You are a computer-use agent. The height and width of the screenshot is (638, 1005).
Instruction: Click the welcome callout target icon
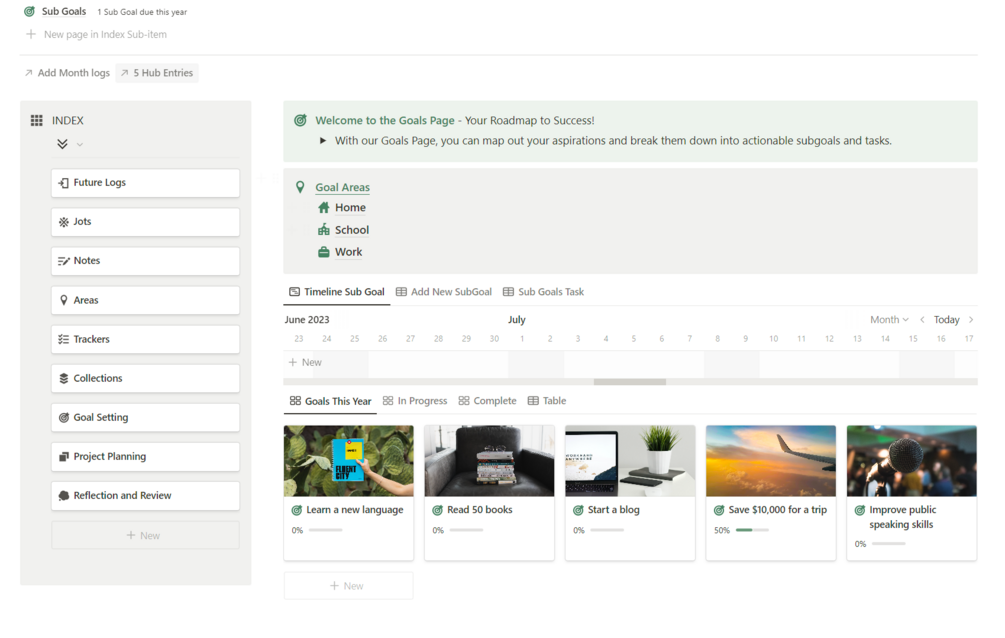[300, 120]
